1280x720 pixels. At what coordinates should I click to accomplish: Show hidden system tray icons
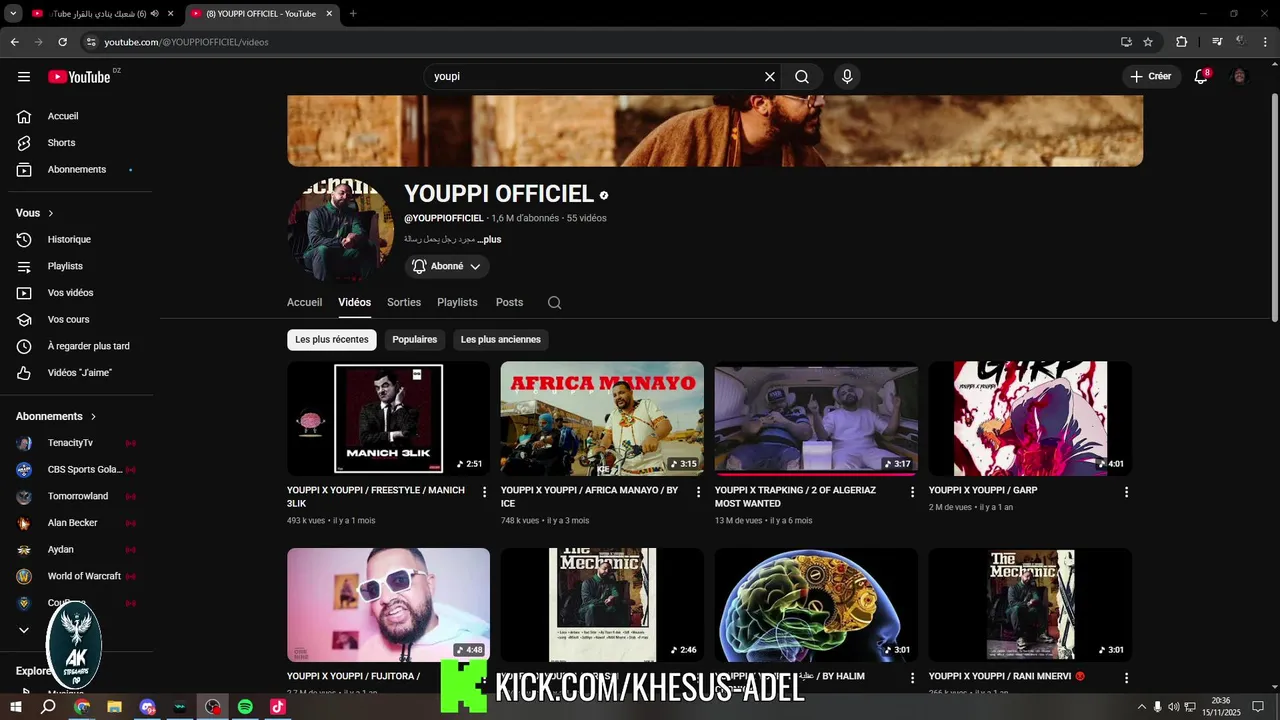(x=1141, y=707)
